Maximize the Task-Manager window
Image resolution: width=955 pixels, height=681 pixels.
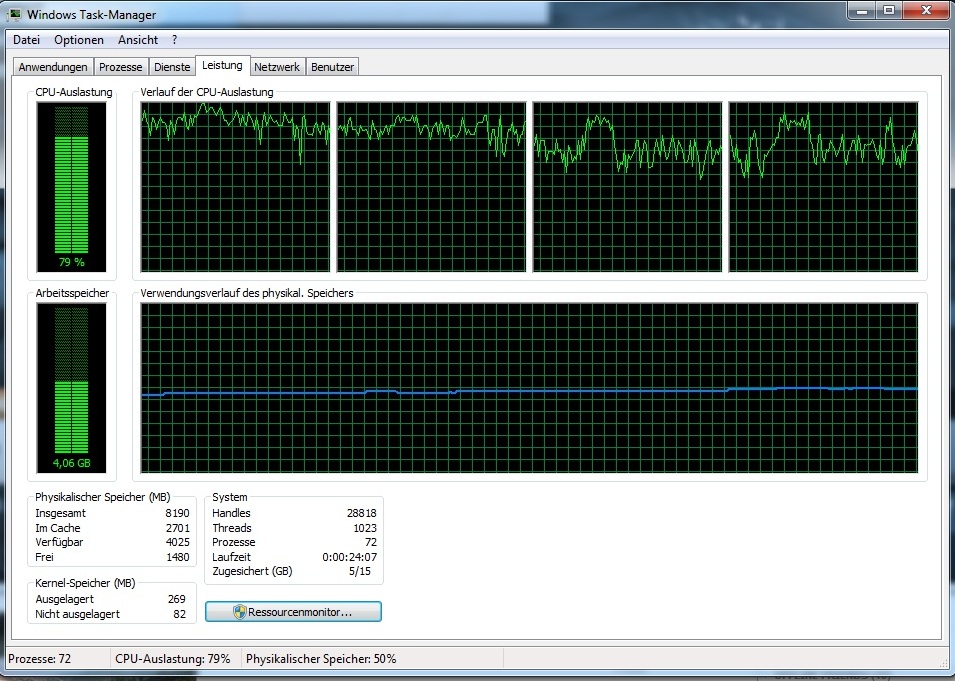point(889,11)
